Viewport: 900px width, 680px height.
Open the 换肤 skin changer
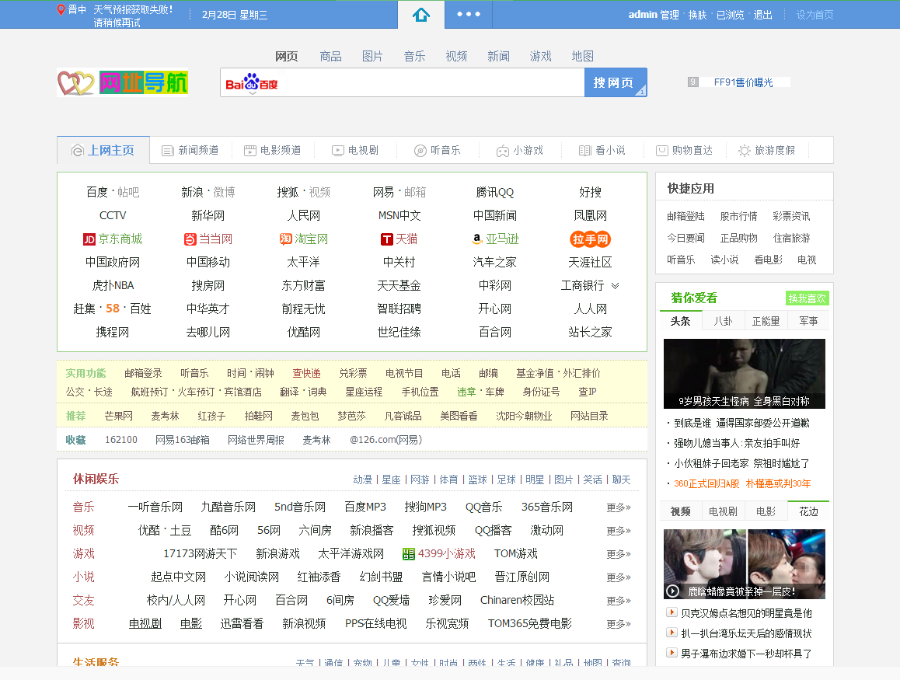[x=697, y=14]
